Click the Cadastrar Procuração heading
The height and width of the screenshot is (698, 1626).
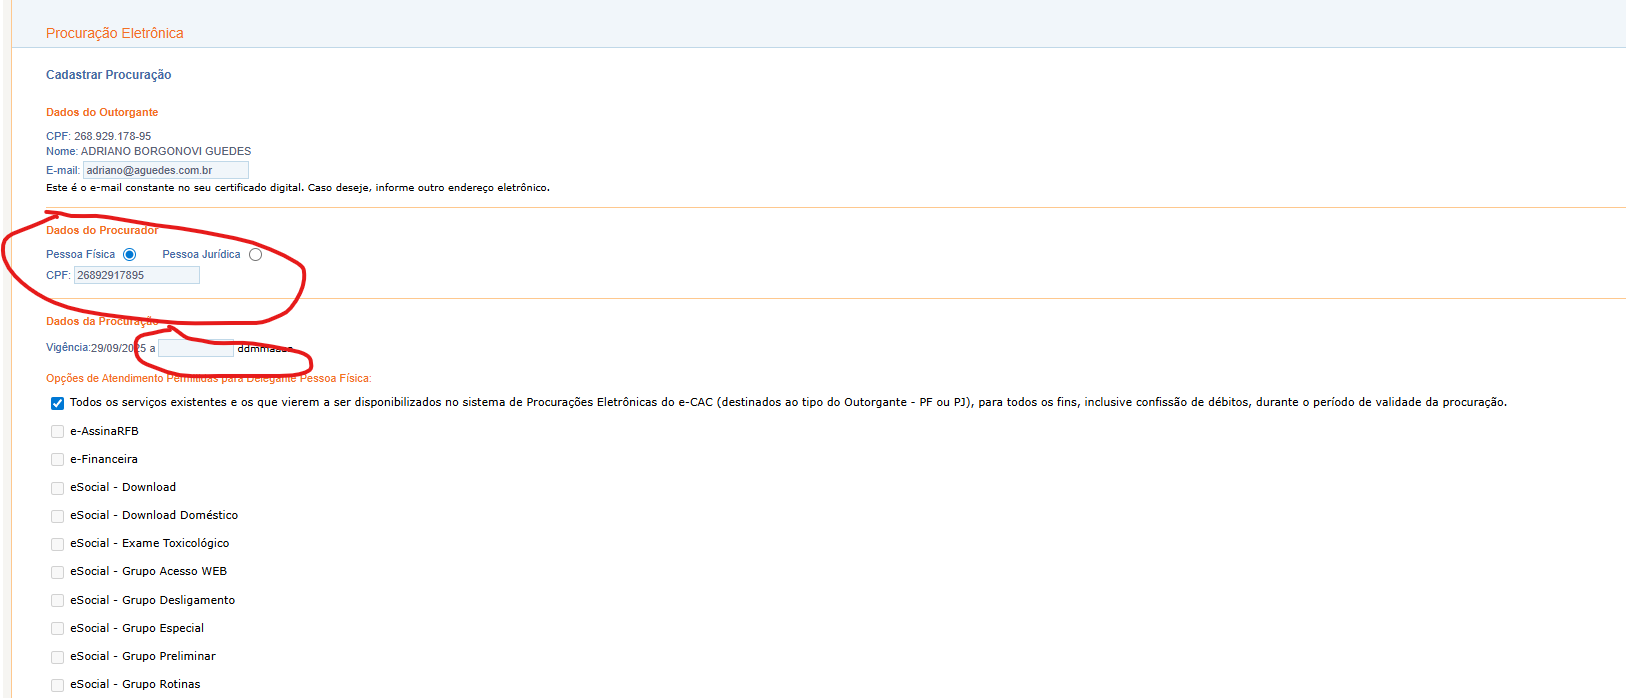click(x=108, y=75)
